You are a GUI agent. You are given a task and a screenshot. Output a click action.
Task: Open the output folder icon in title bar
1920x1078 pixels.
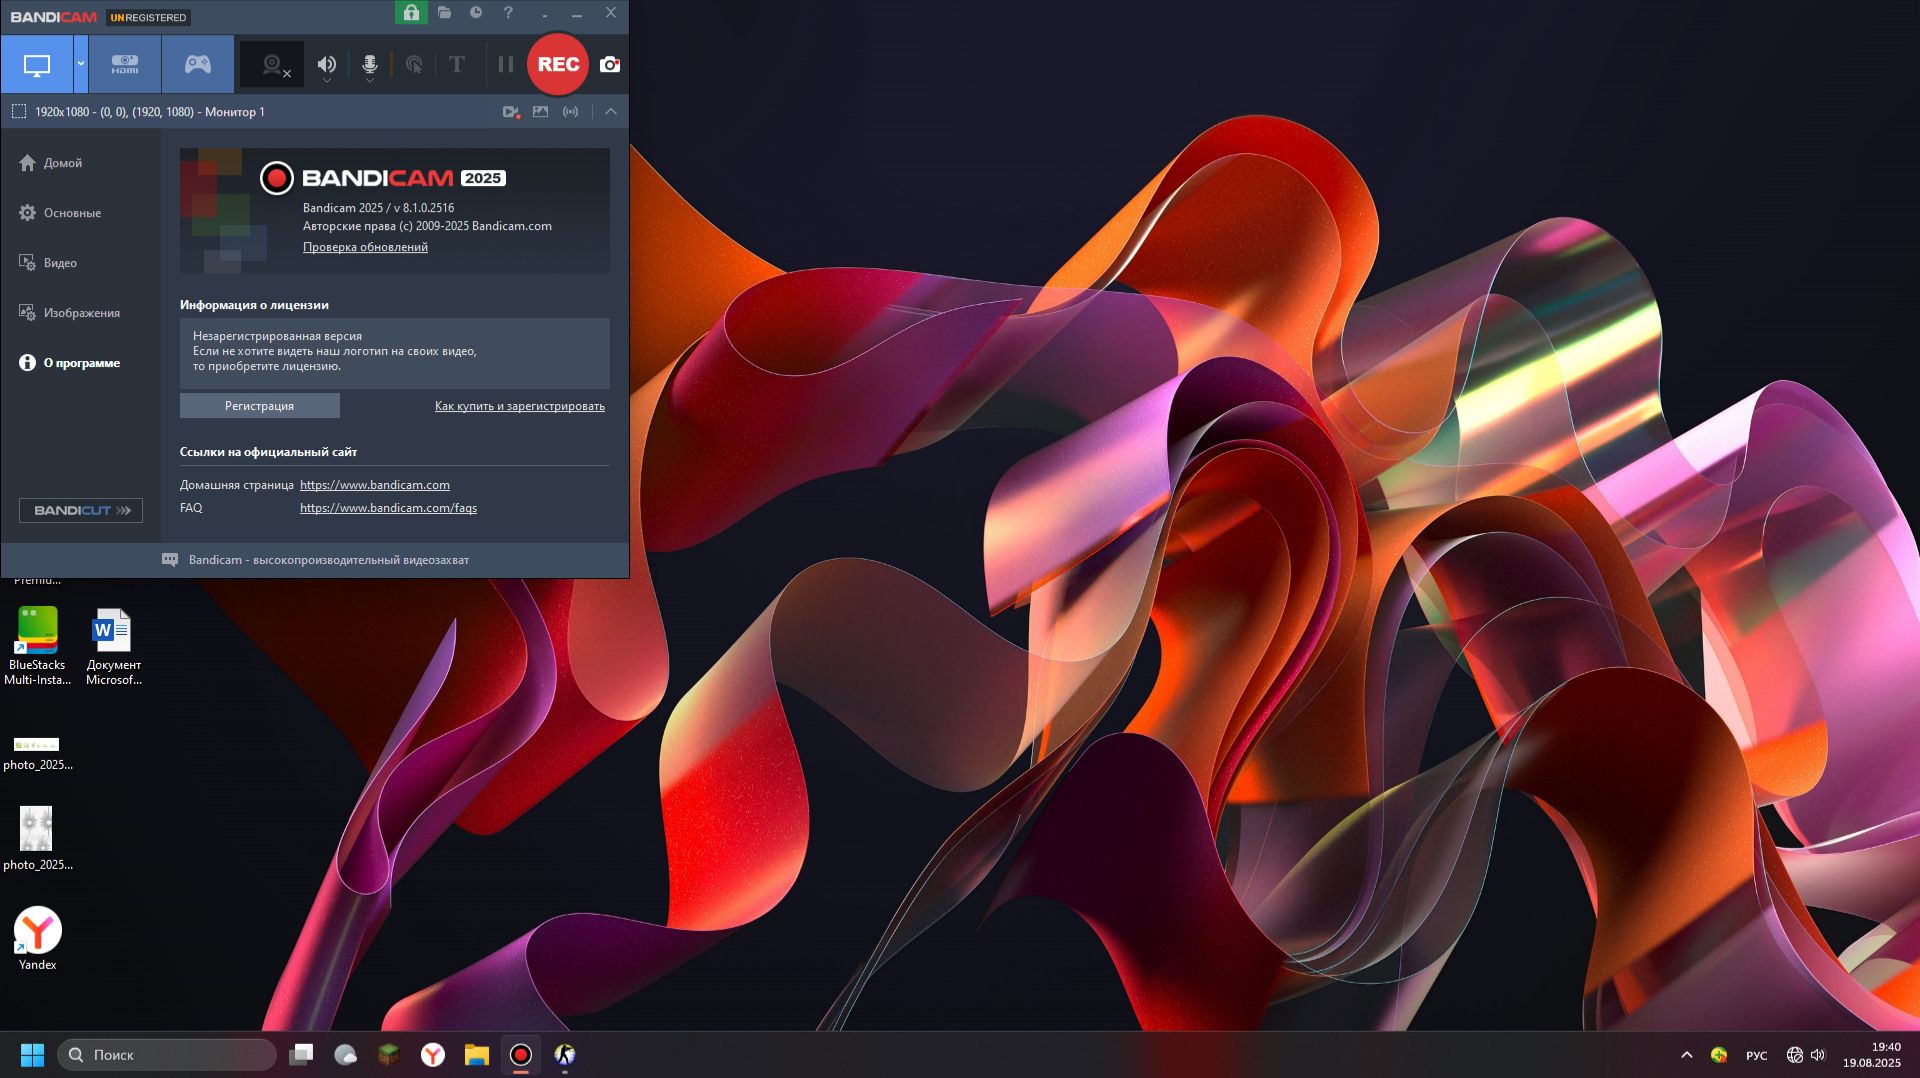click(444, 13)
